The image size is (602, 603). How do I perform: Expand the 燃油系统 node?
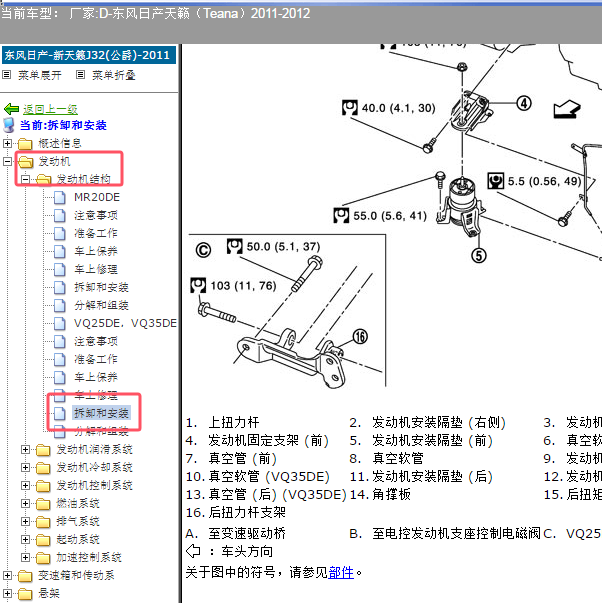click(x=25, y=503)
